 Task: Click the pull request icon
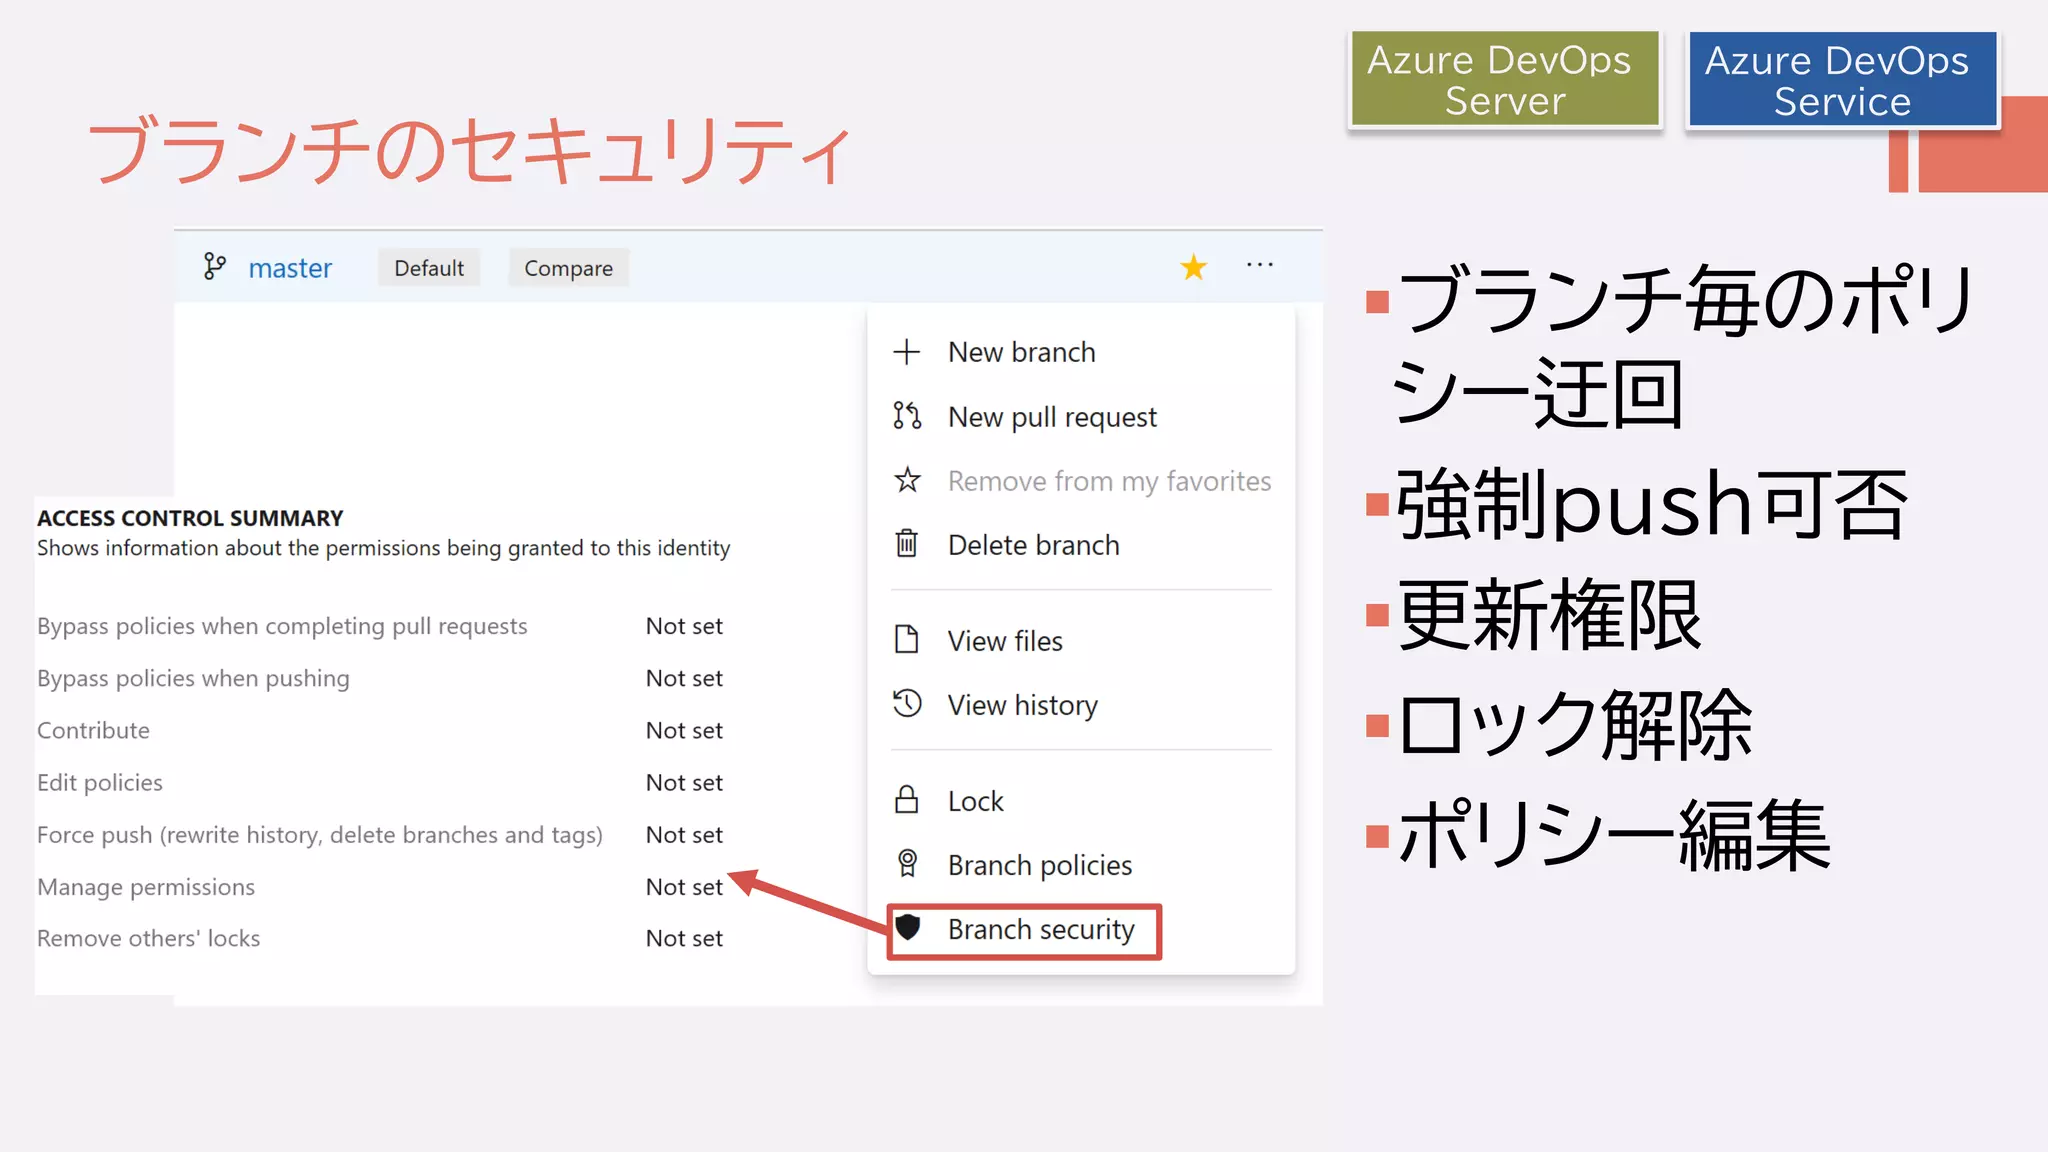(x=907, y=415)
